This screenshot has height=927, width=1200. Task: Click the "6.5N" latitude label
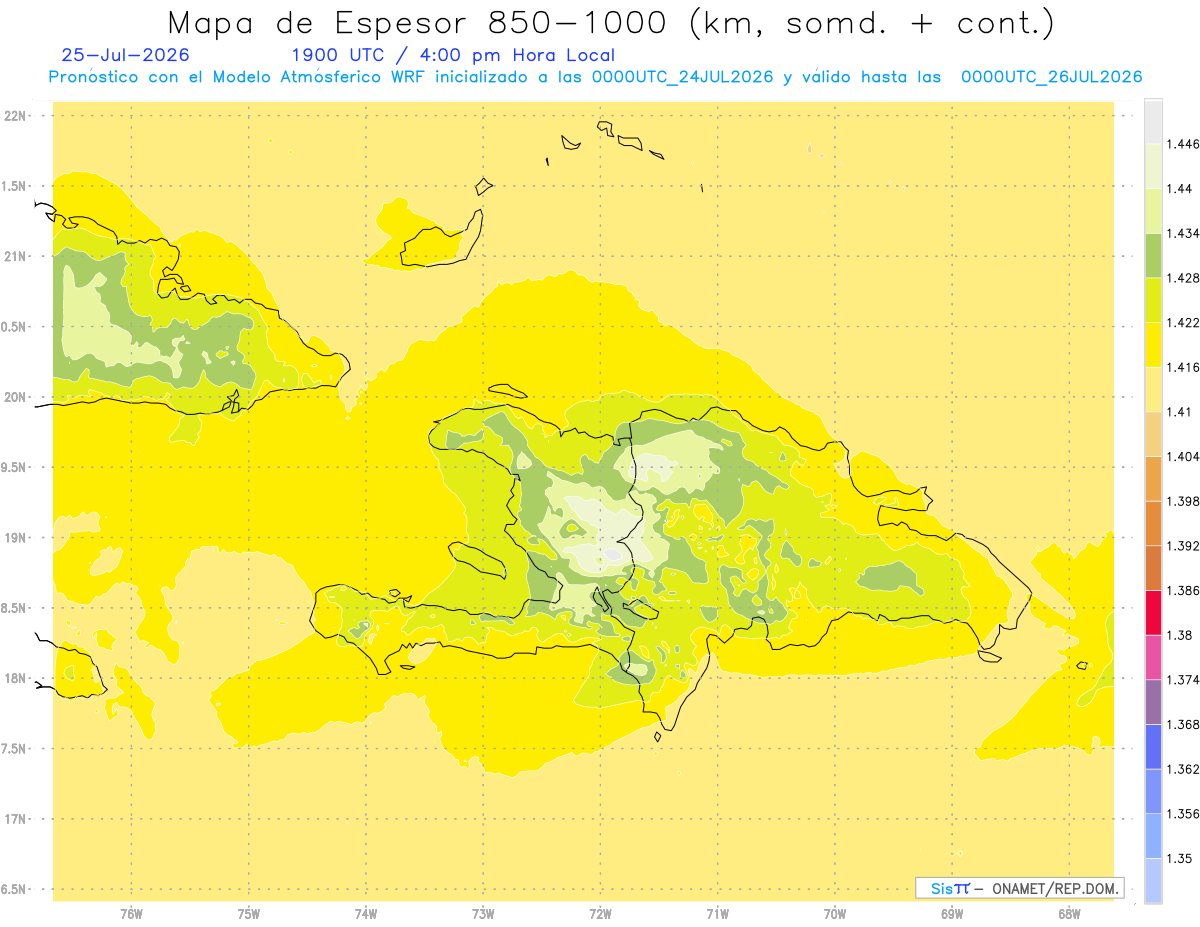tap(15, 889)
